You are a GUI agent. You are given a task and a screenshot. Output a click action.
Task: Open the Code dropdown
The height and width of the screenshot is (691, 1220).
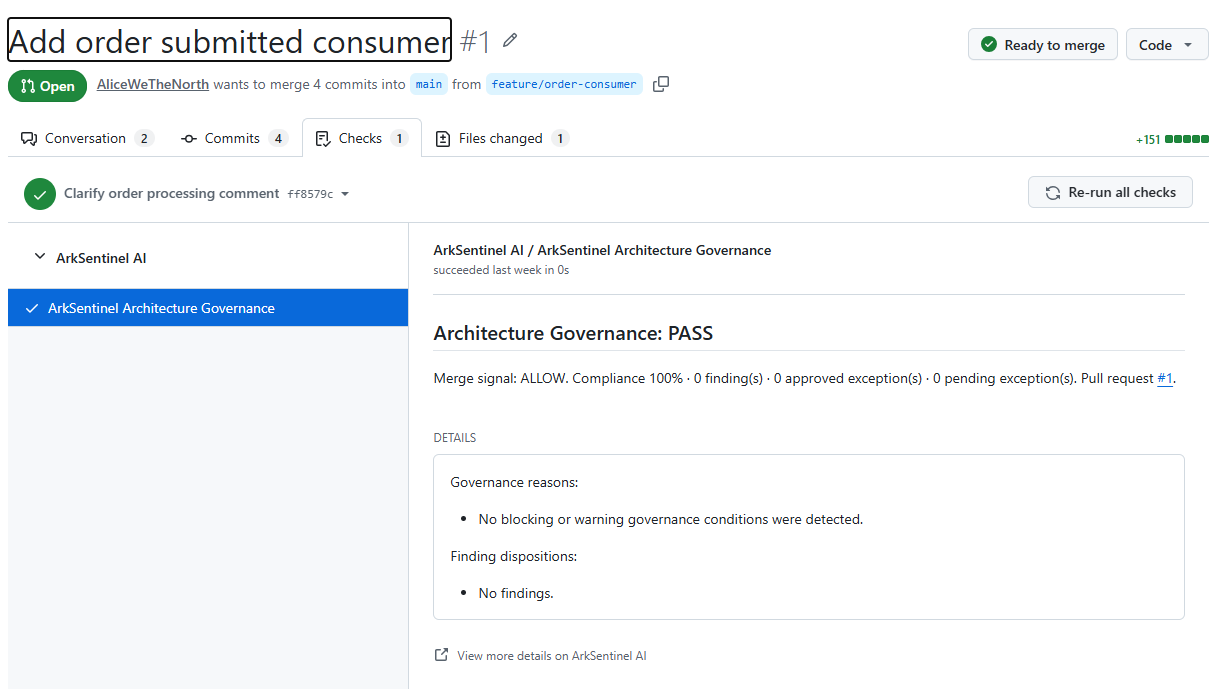[x=1167, y=45]
